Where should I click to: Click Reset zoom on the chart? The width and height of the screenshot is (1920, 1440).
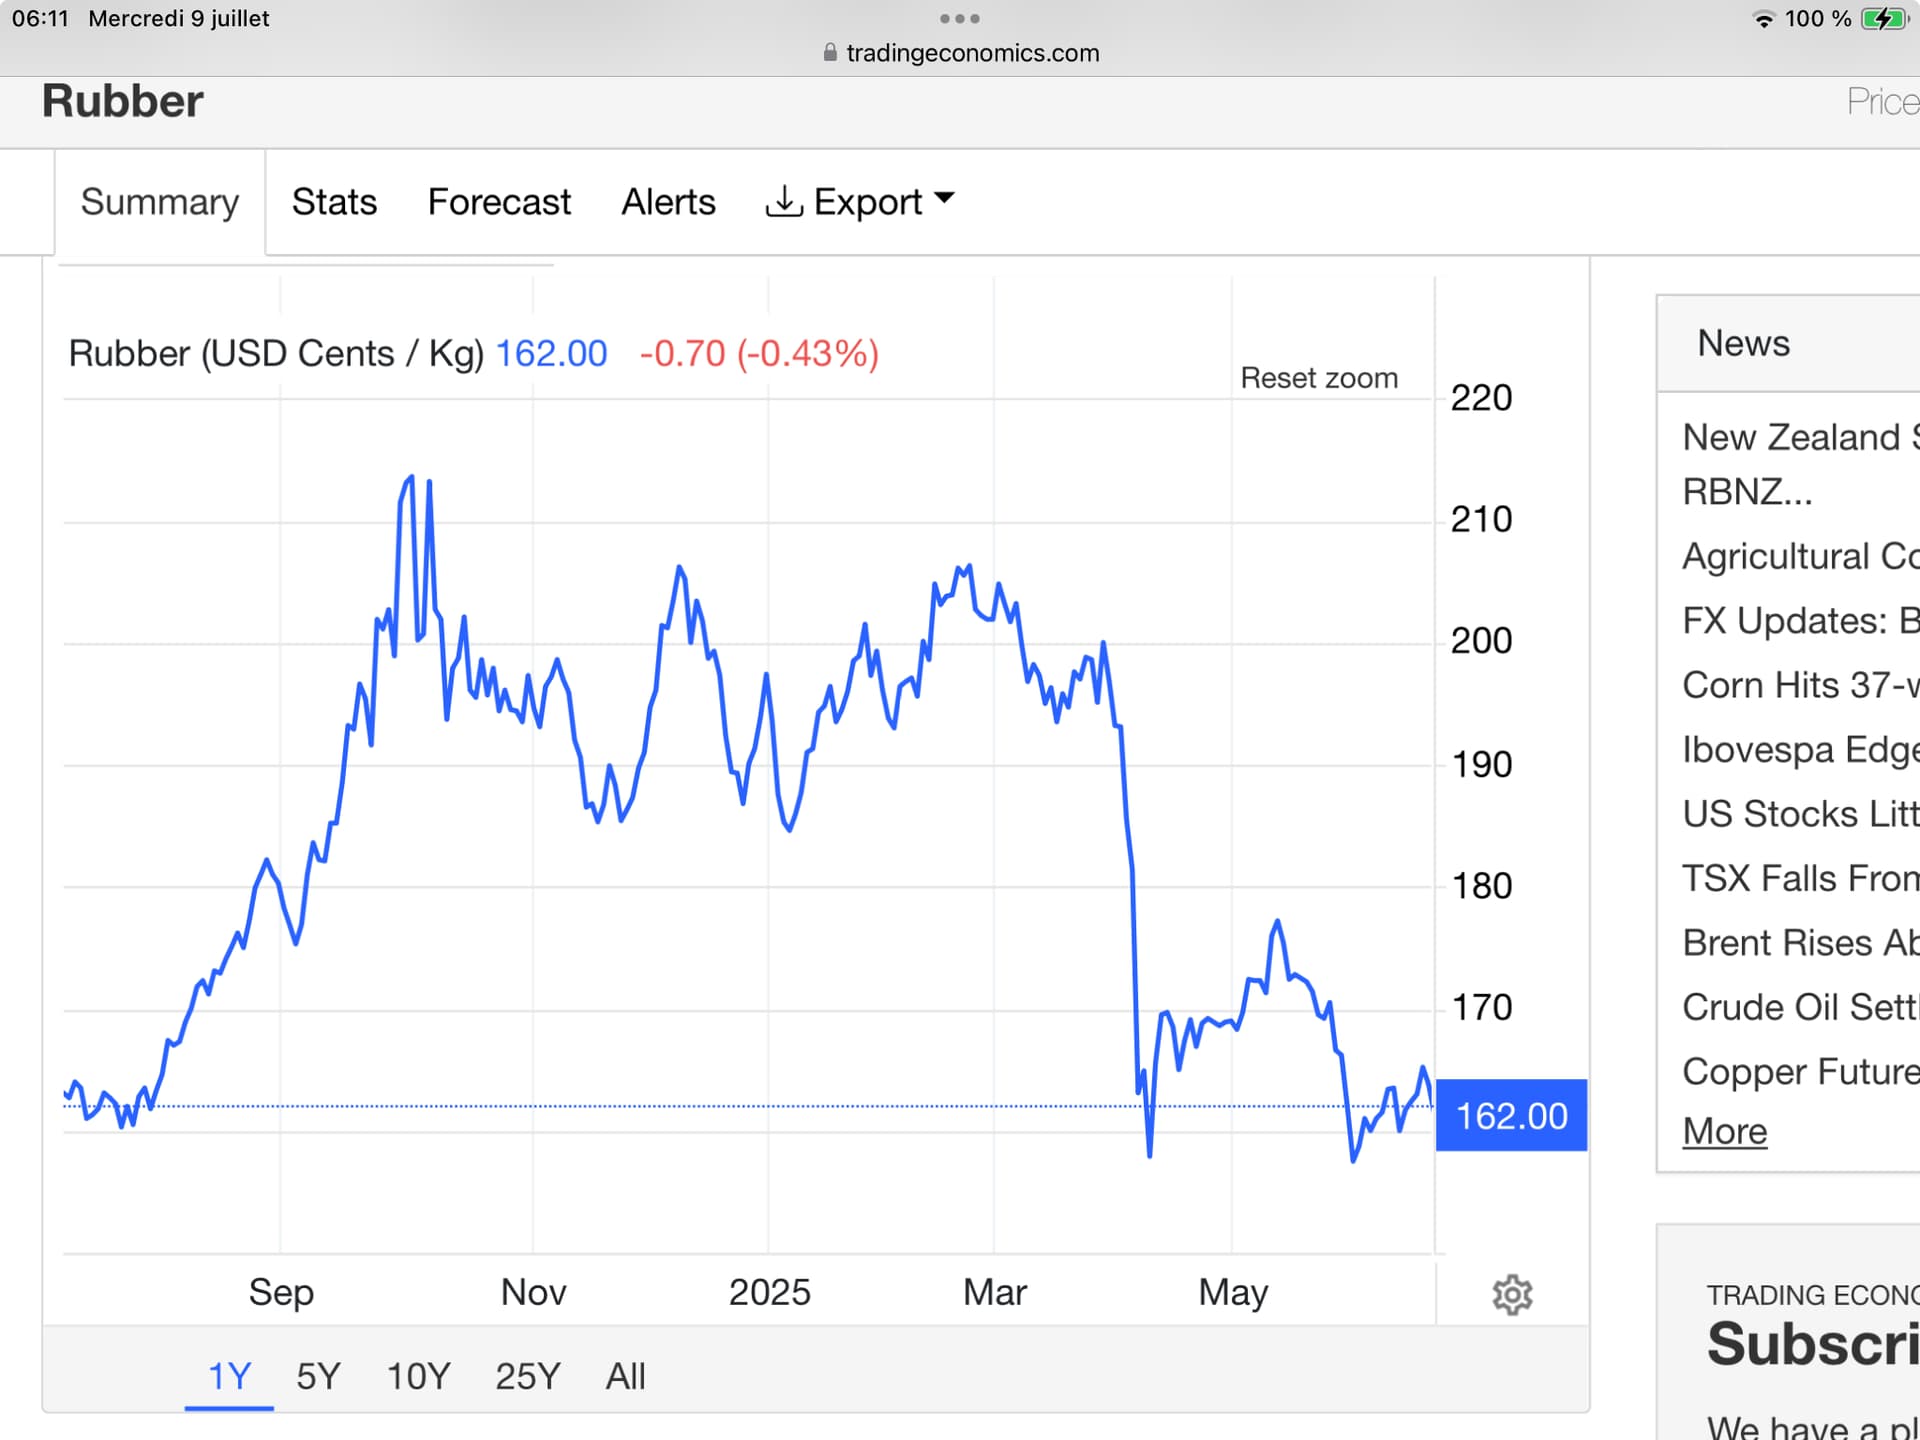click(1319, 378)
